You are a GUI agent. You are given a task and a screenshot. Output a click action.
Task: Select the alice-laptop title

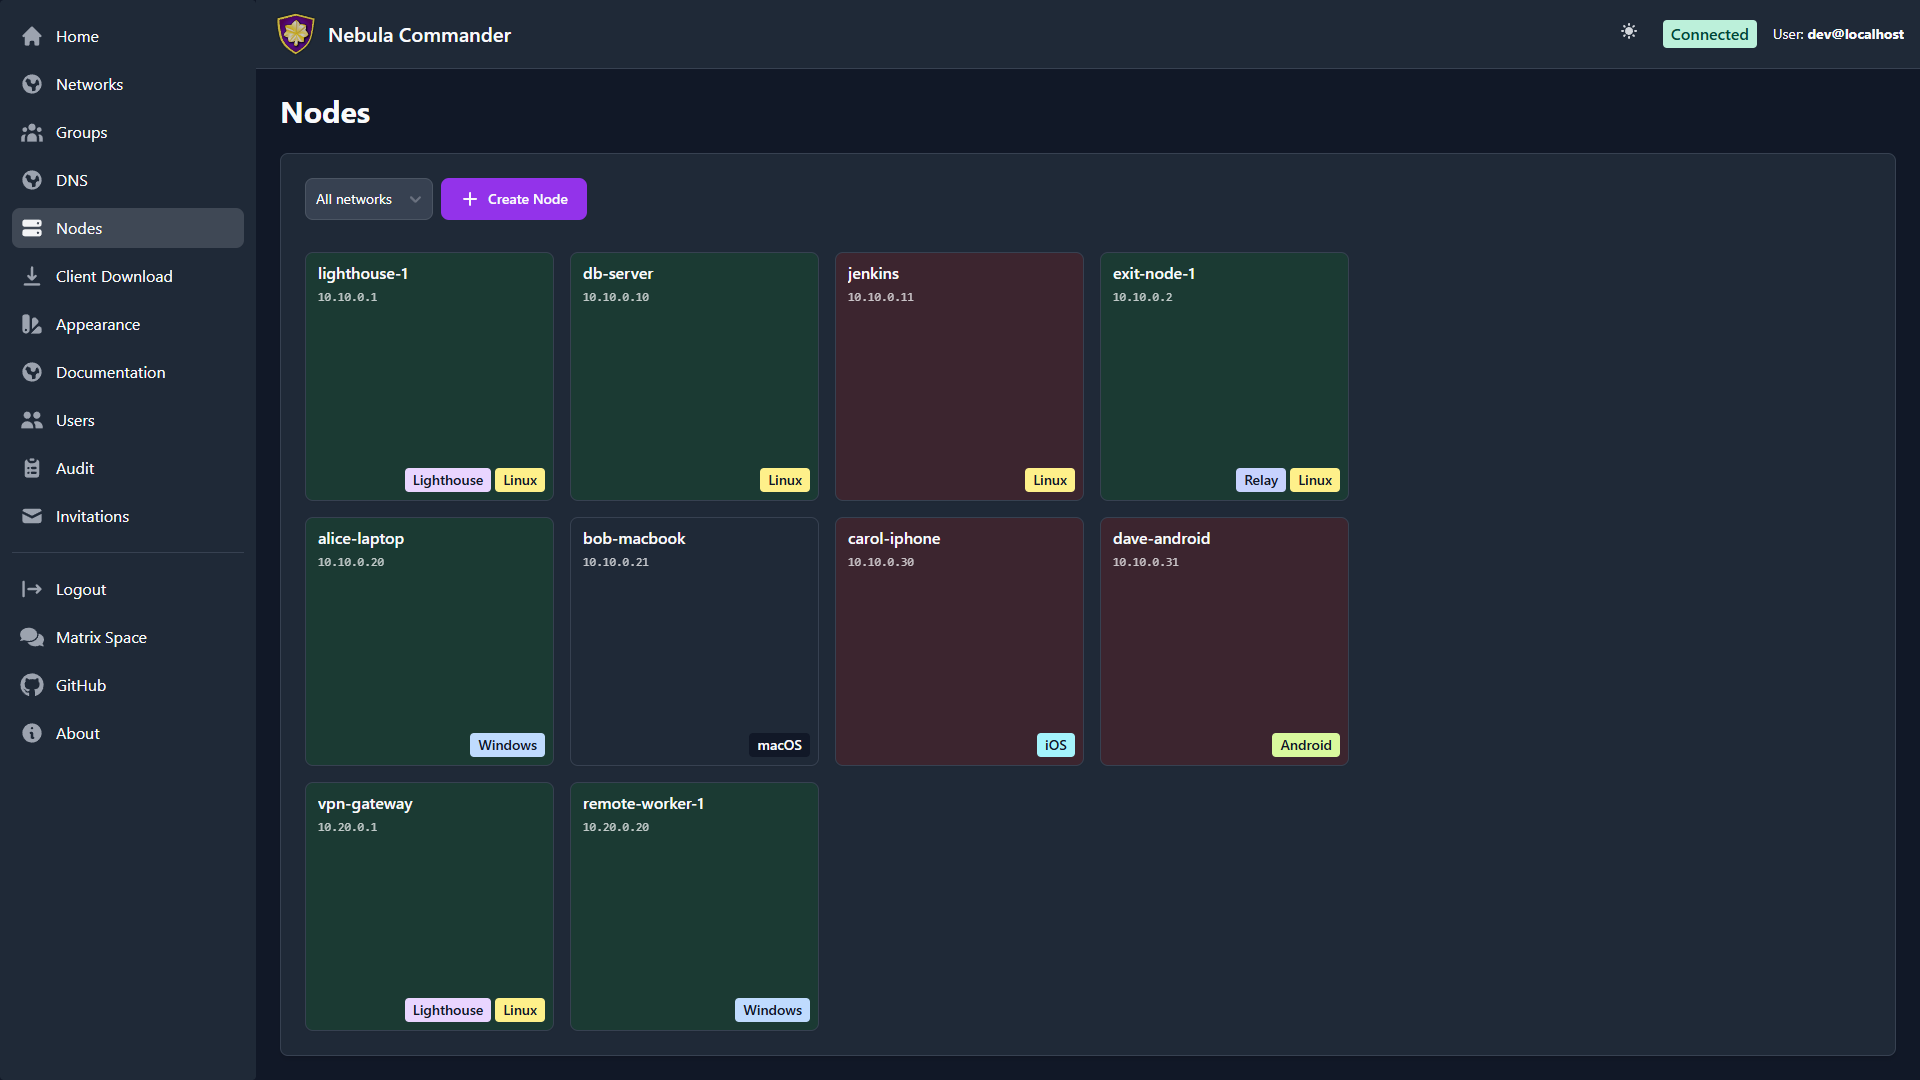click(x=361, y=538)
